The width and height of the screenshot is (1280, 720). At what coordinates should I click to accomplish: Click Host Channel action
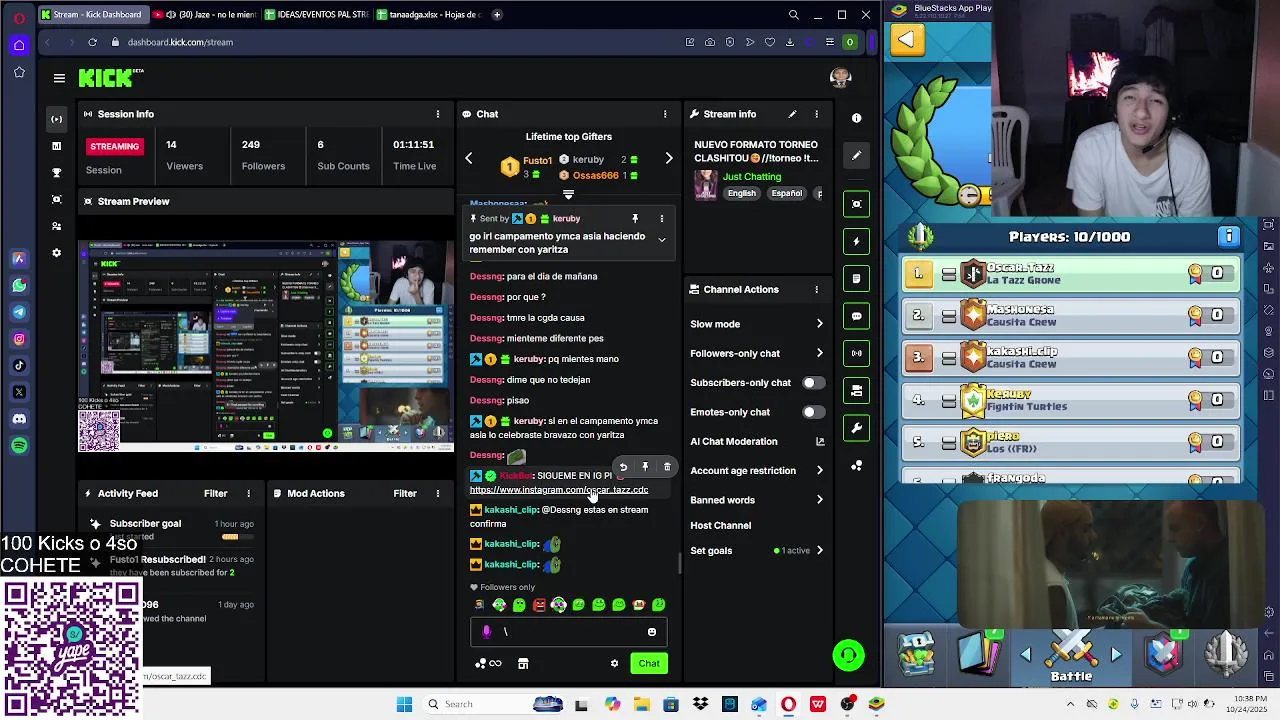pos(720,526)
